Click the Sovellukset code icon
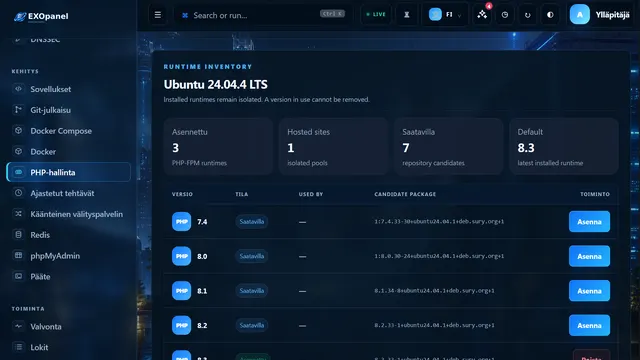 click(x=18, y=89)
